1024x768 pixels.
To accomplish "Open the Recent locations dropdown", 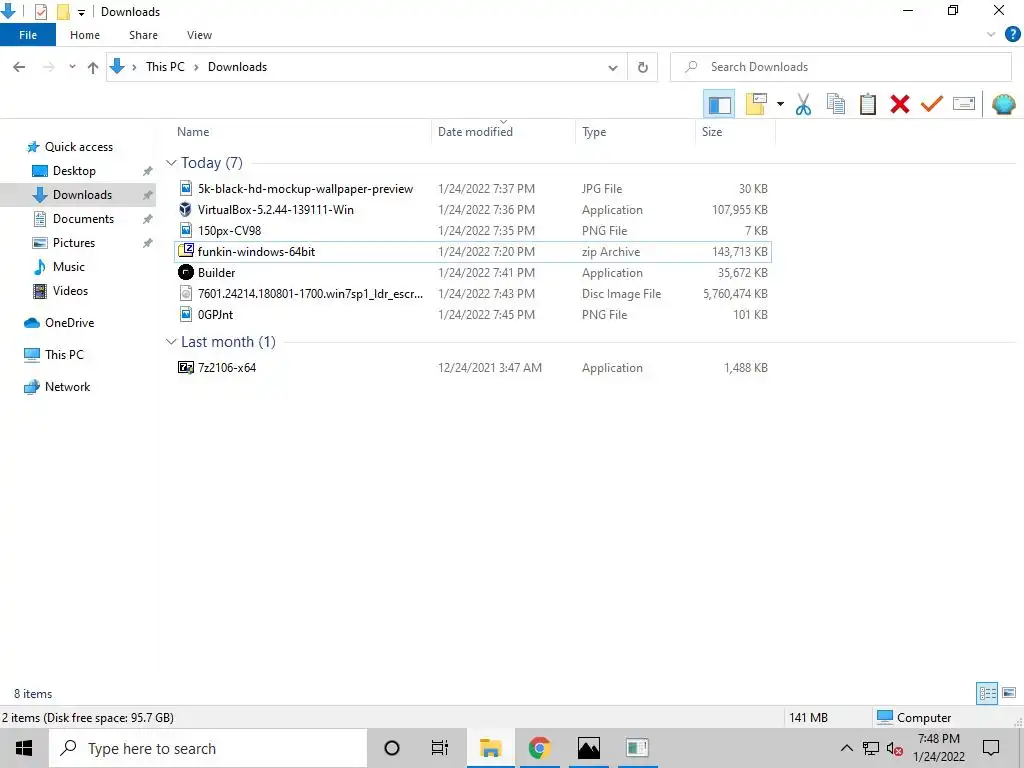I will pyautogui.click(x=72, y=67).
